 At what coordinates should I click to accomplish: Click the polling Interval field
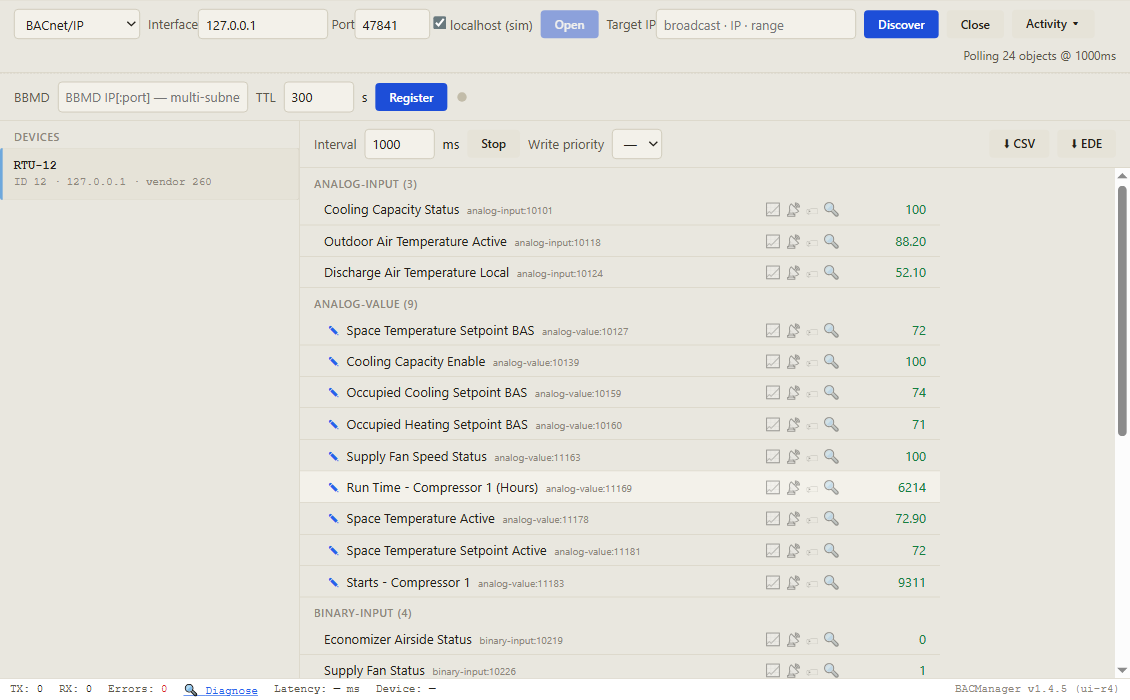[399, 144]
